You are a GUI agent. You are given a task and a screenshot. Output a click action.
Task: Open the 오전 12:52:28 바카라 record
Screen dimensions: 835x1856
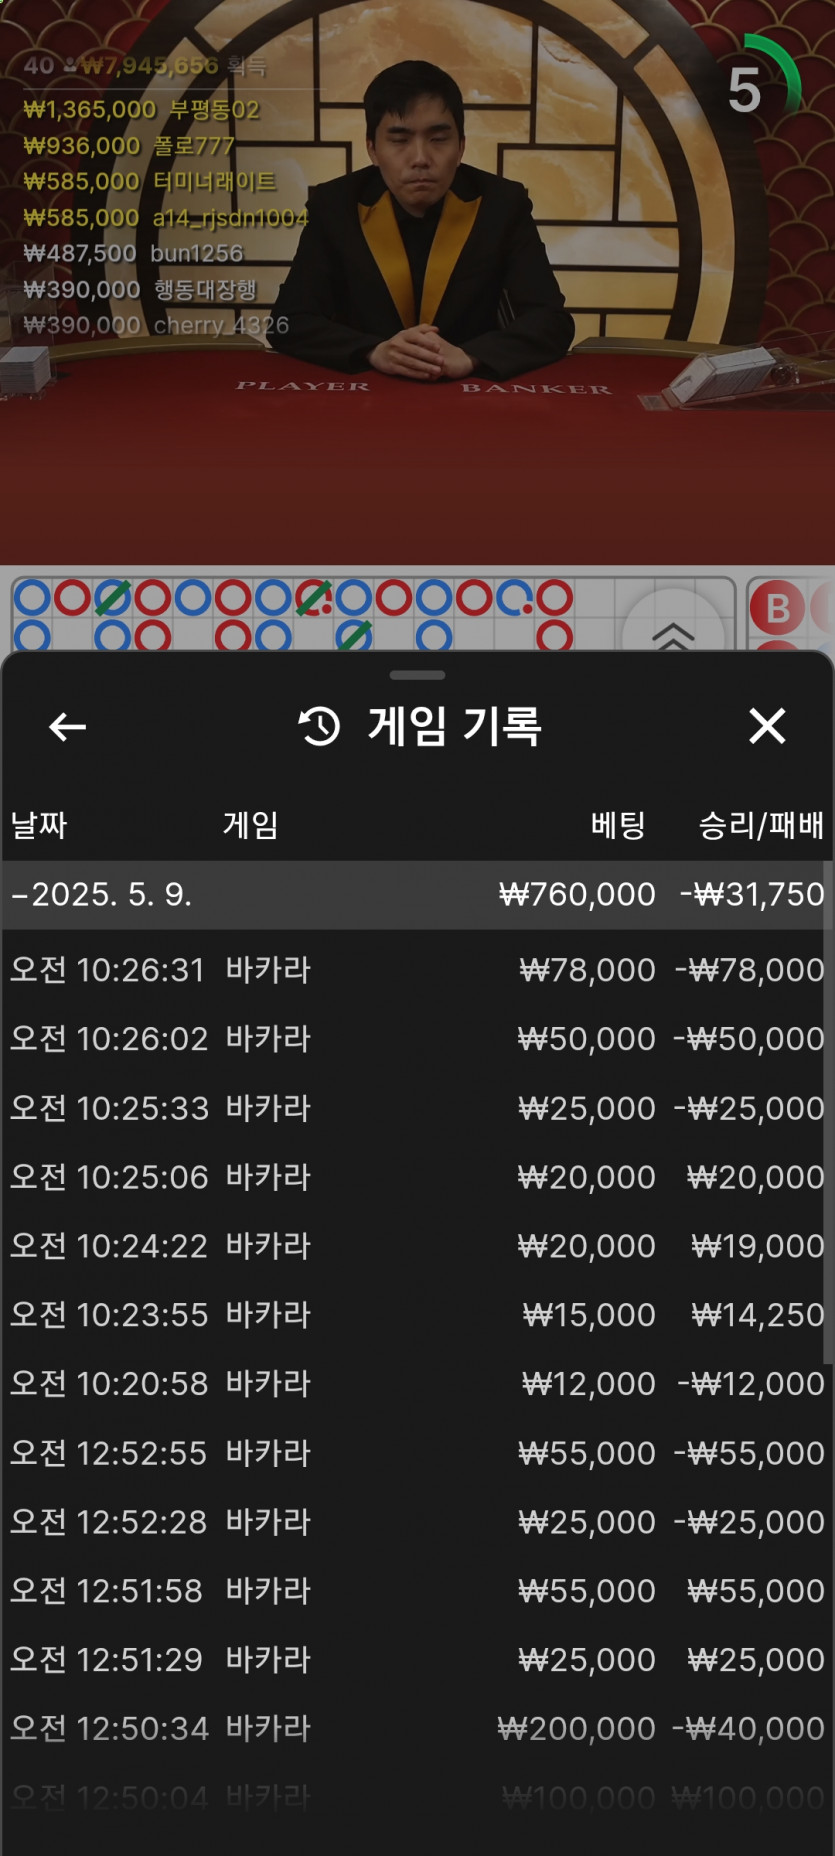click(417, 1522)
